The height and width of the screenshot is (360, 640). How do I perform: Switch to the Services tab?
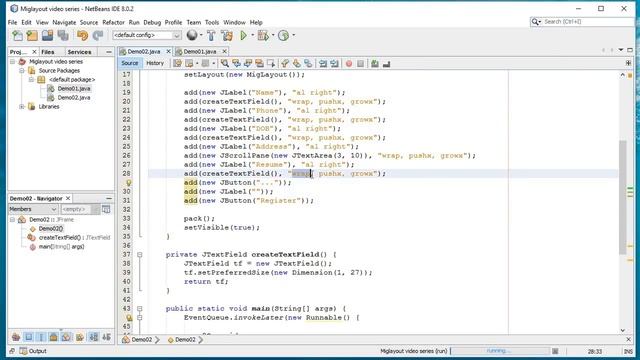[x=79, y=52]
